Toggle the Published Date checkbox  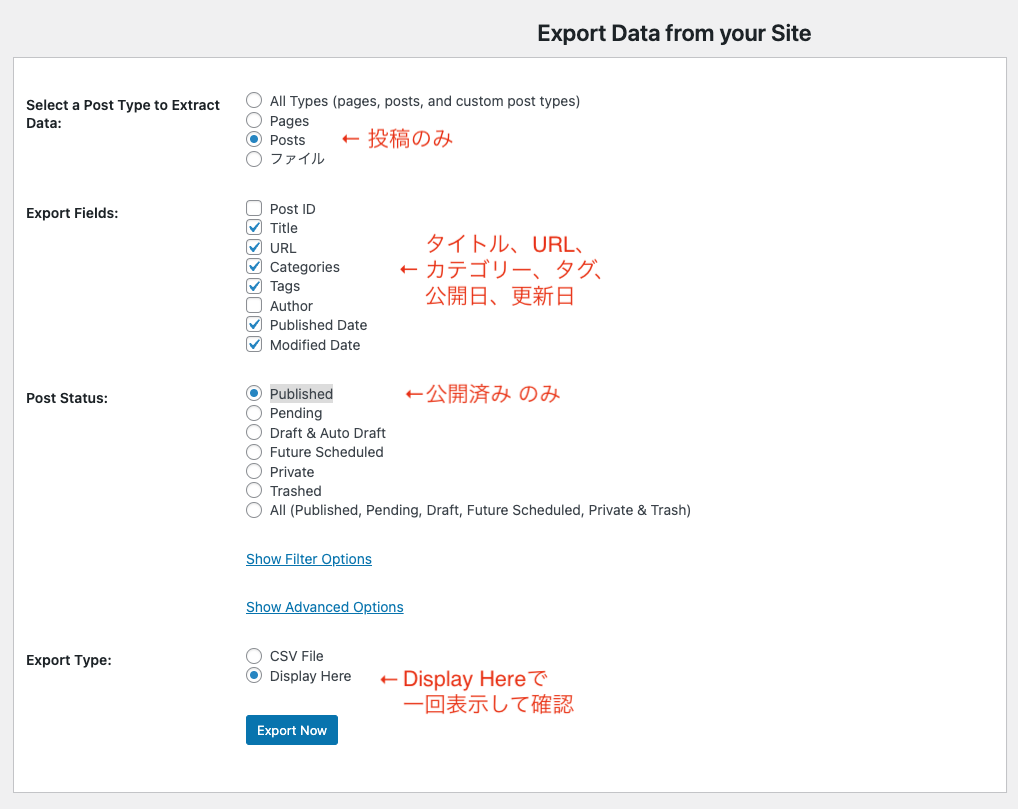click(254, 325)
